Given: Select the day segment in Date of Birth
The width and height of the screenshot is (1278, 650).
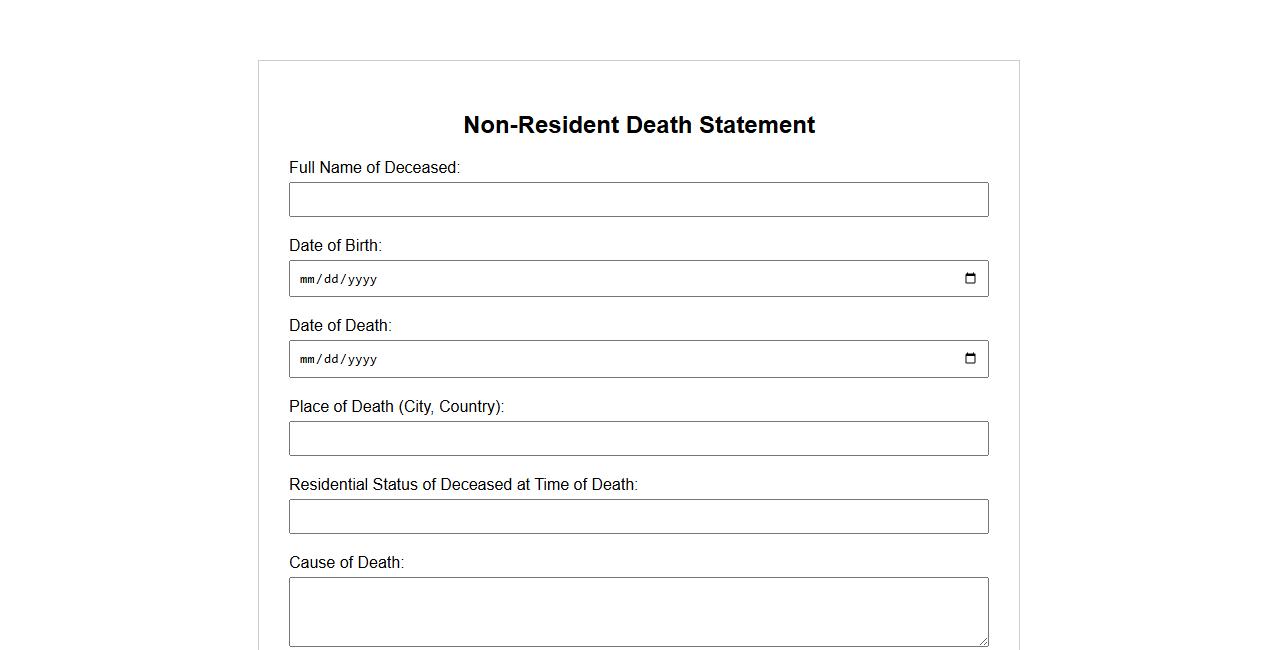Looking at the screenshot, I should 331,280.
